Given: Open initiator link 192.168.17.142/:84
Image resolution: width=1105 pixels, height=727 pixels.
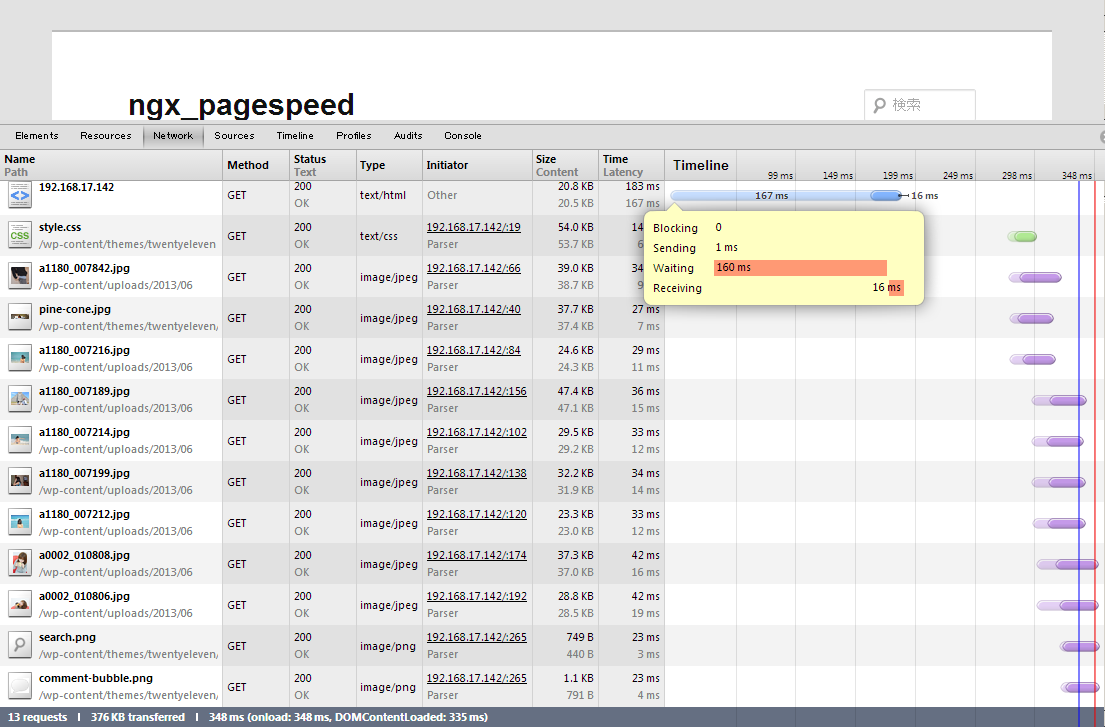Looking at the screenshot, I should (474, 349).
